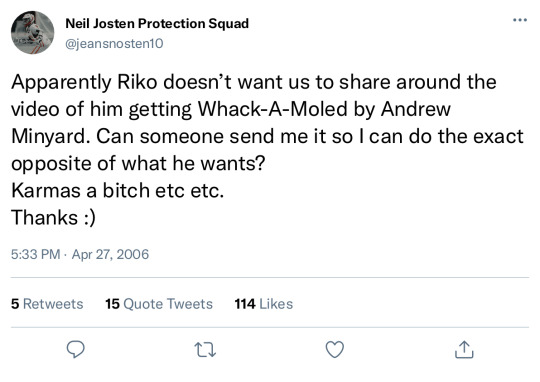Click the 114 likes count number
Screen dimensions: 540x382
[245, 304]
